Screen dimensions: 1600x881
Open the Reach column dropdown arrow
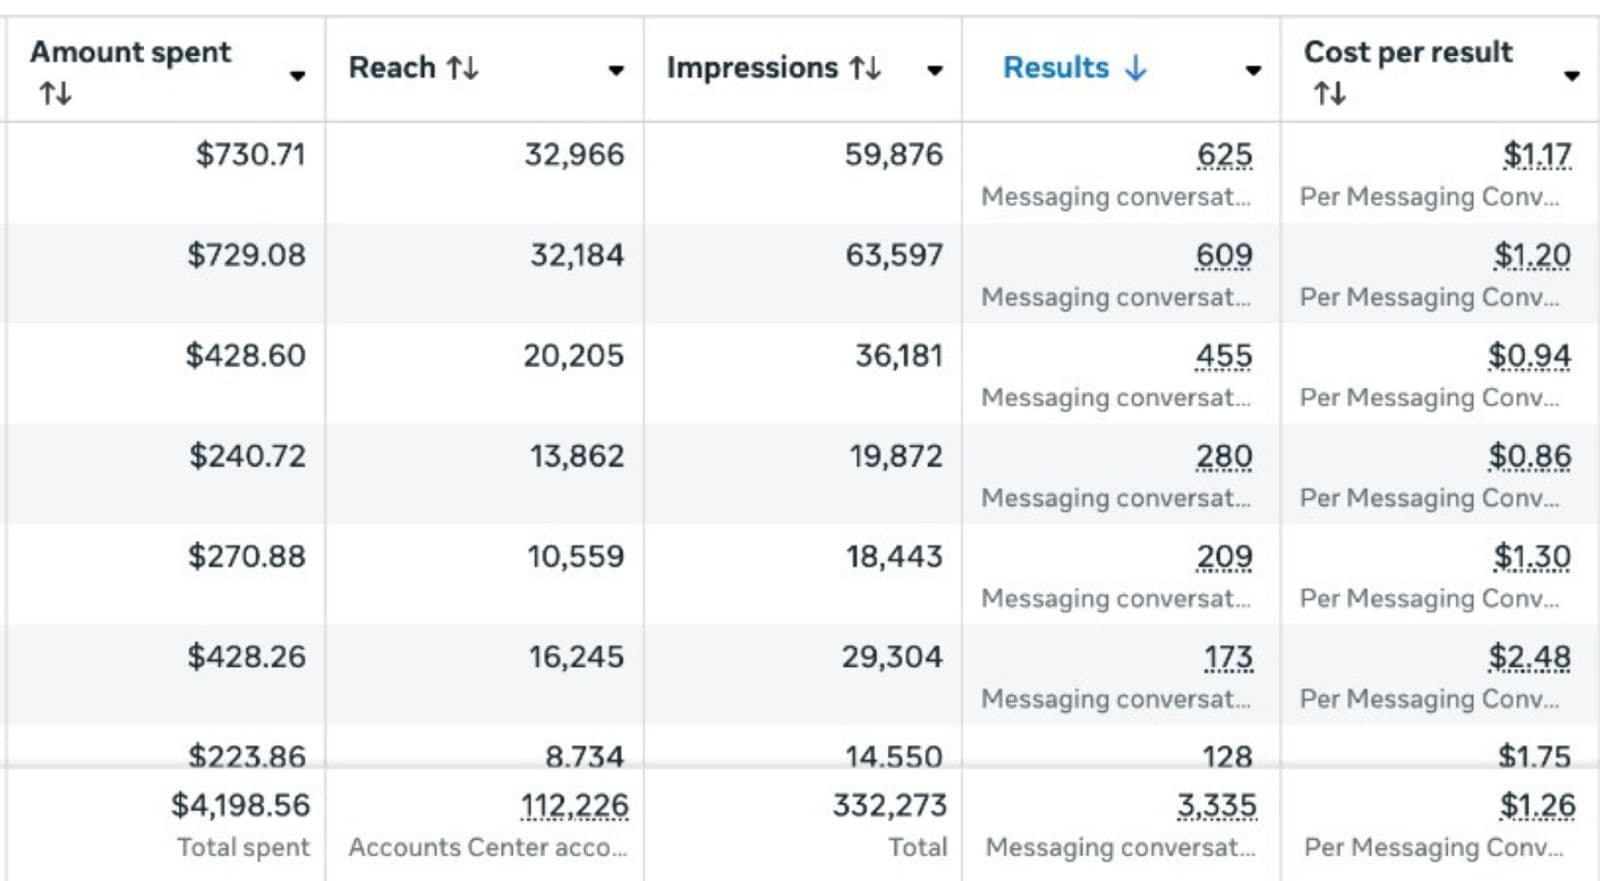[x=616, y=70]
